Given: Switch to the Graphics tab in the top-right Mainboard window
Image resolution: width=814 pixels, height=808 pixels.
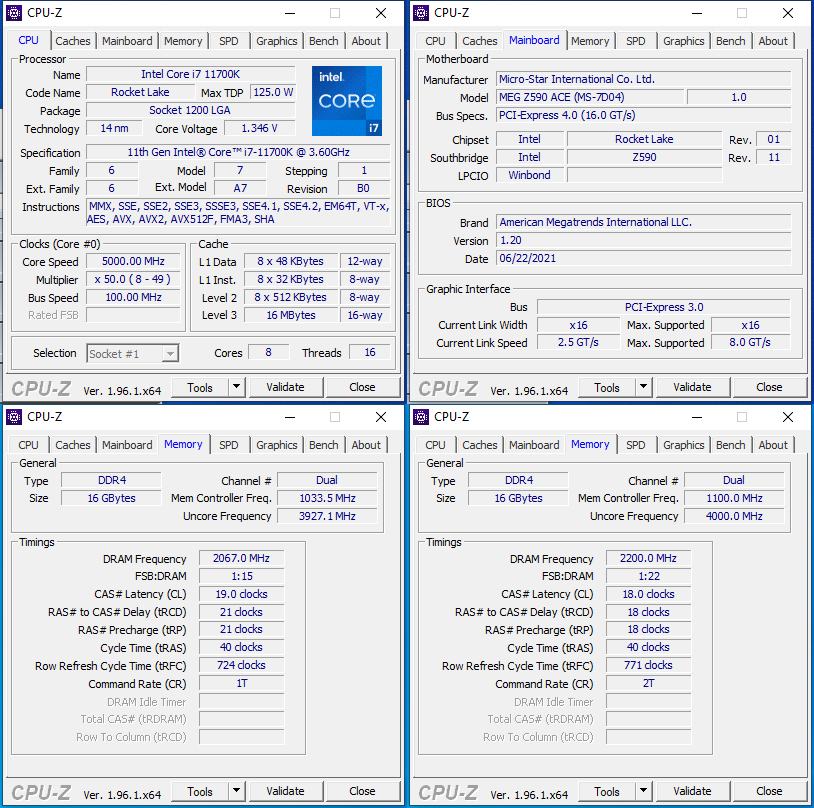Looking at the screenshot, I should pyautogui.click(x=684, y=41).
